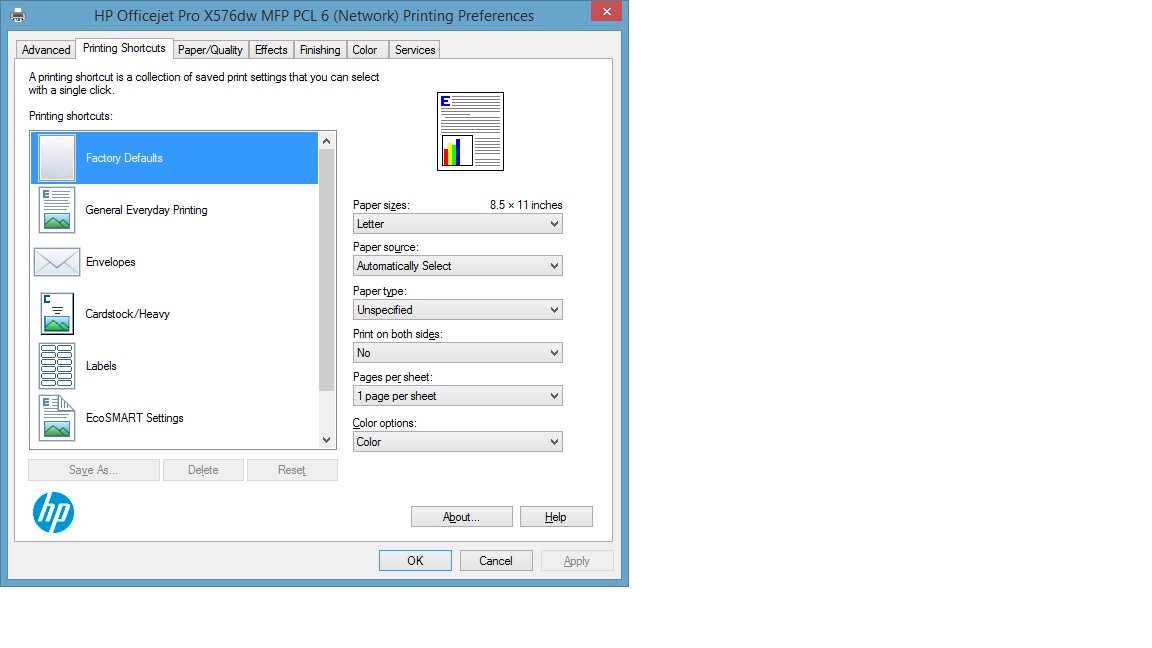Open the Advanced tab
The height and width of the screenshot is (648, 1152).
point(46,50)
